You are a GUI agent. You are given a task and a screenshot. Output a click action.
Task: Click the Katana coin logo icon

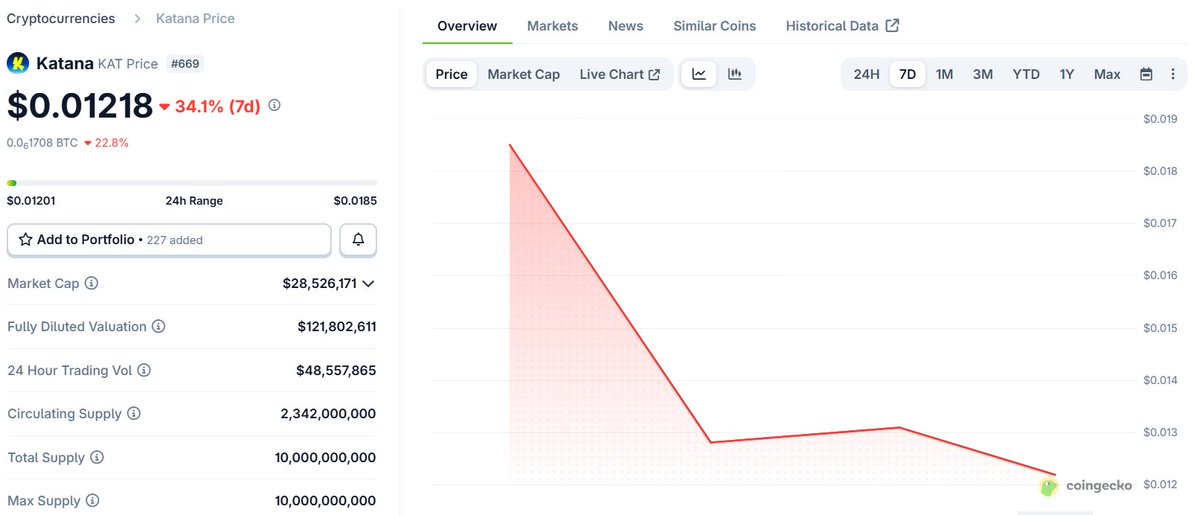[x=18, y=63]
